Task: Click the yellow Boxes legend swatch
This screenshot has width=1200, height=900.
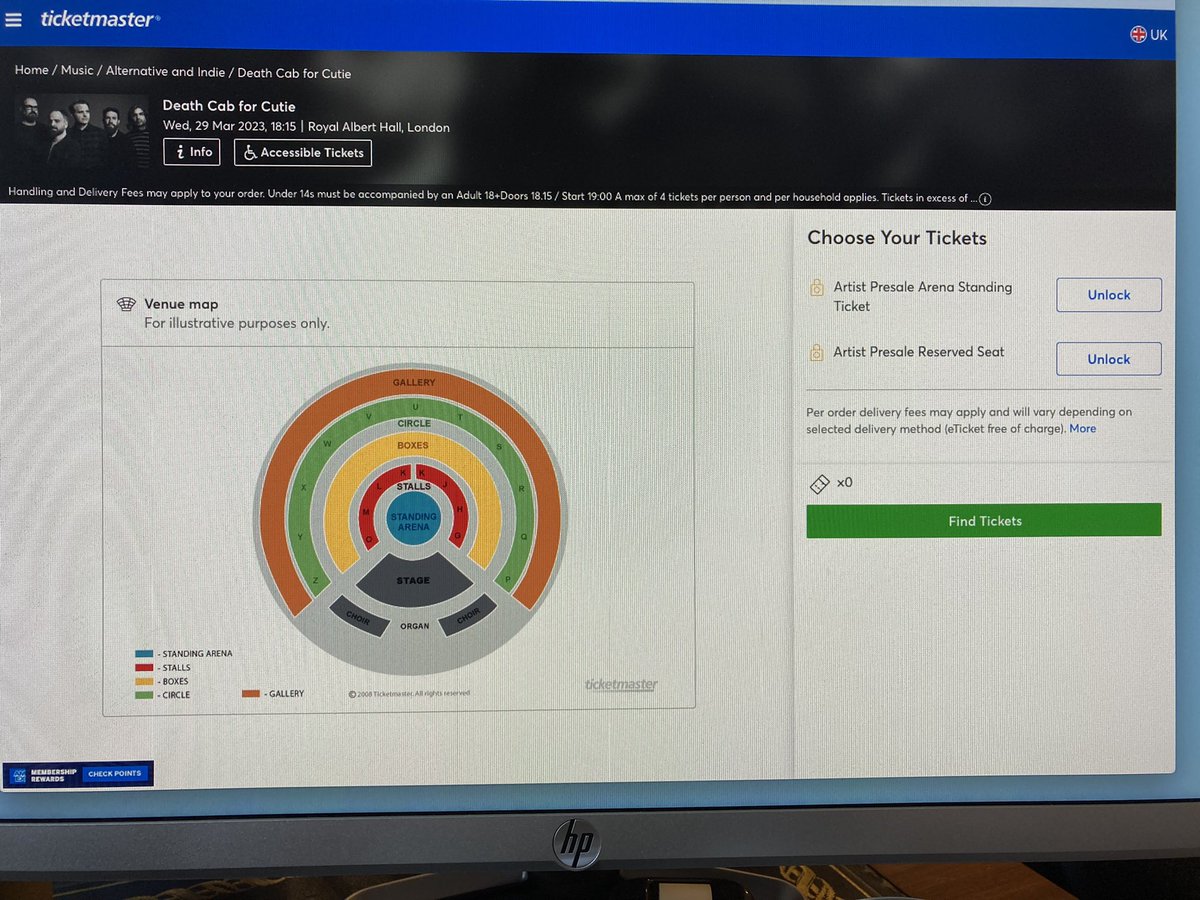Action: click(144, 681)
